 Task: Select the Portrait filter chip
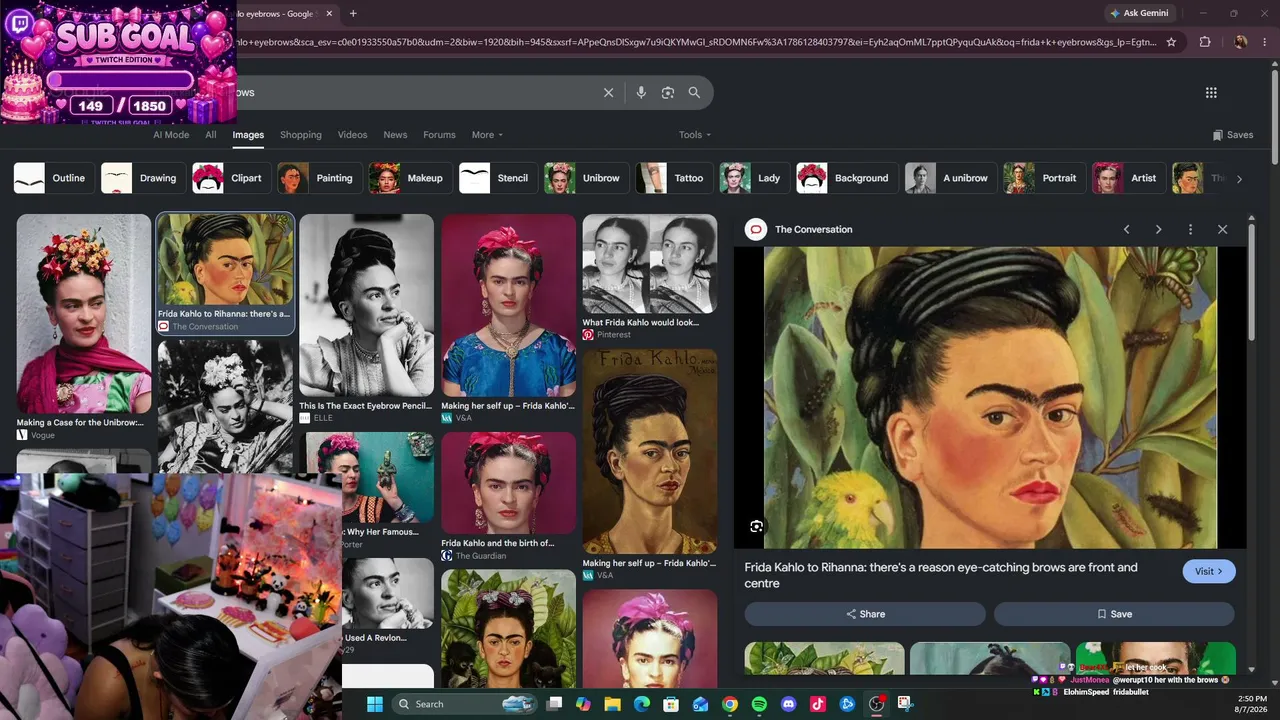click(x=1045, y=178)
